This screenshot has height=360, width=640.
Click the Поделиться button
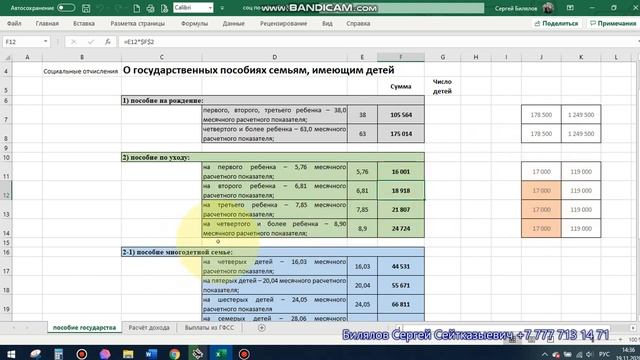[x=556, y=24]
